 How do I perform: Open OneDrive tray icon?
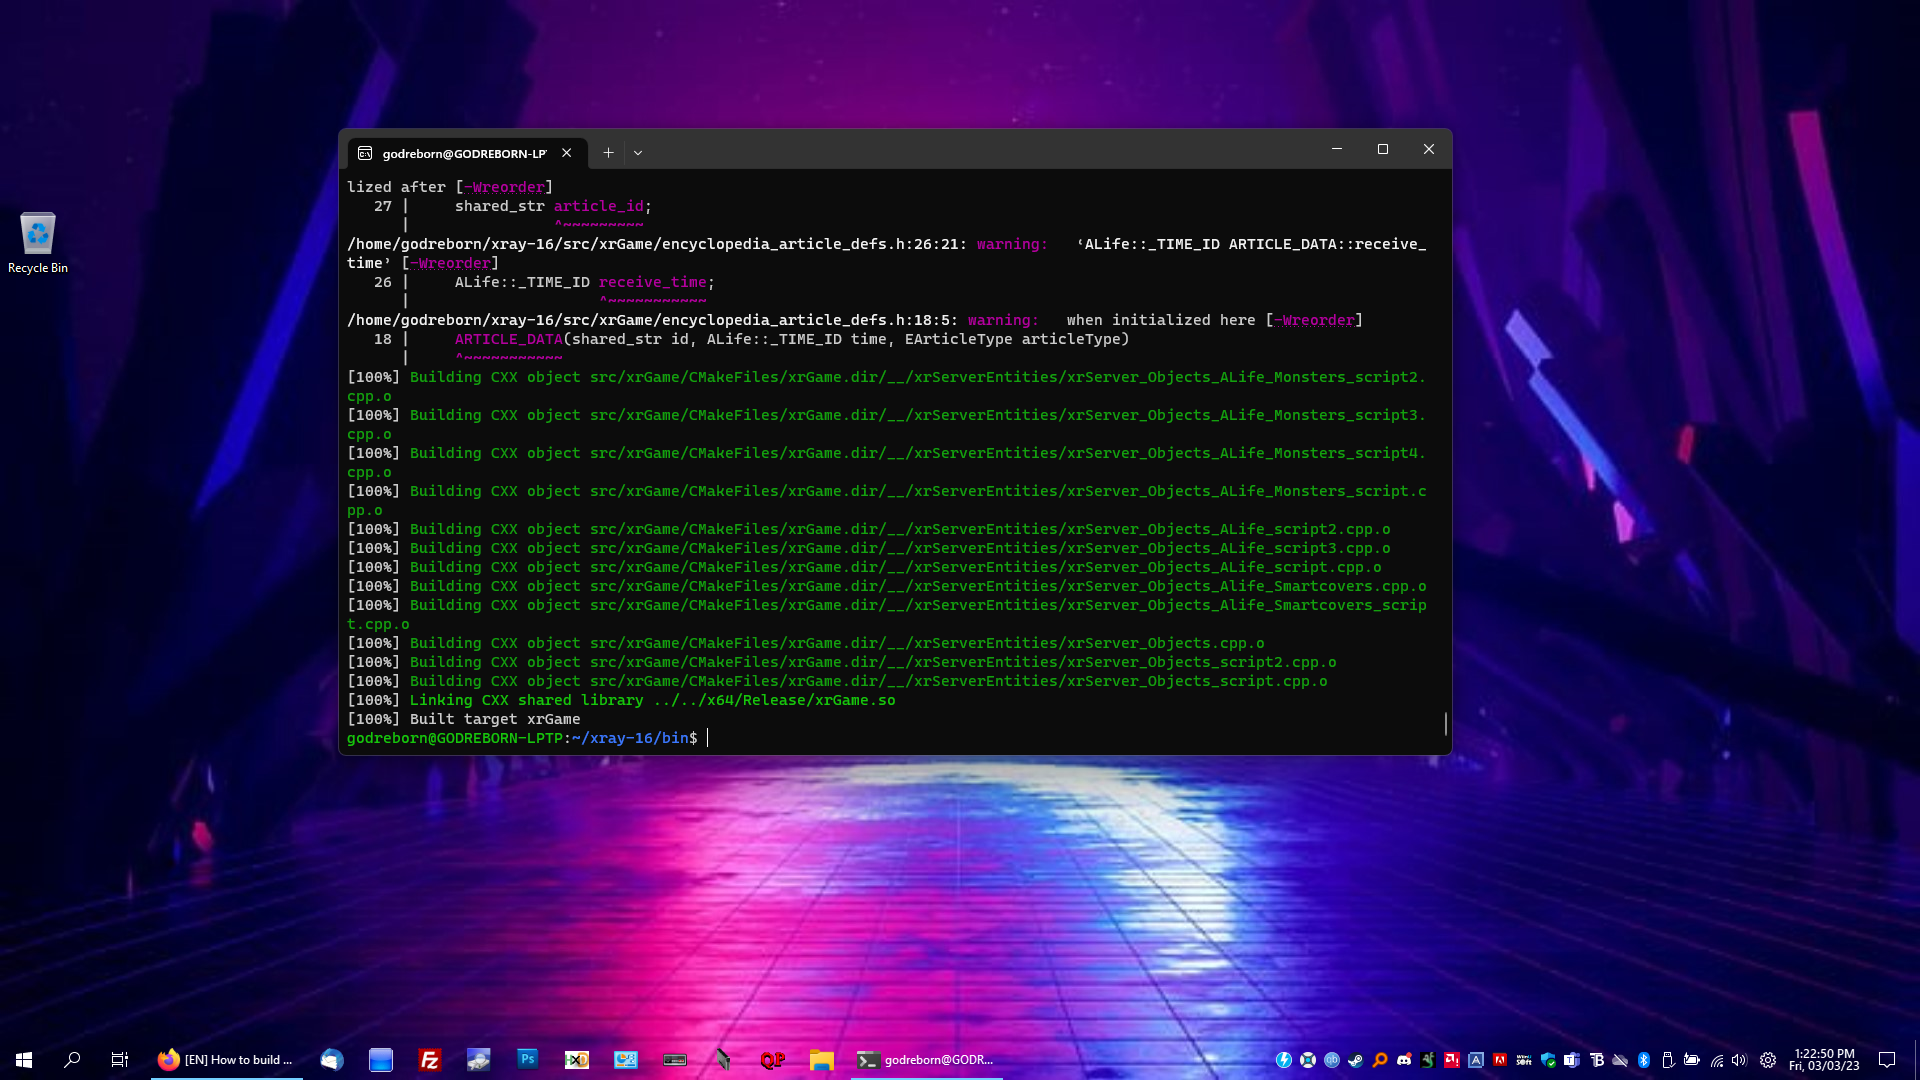(x=1620, y=1060)
